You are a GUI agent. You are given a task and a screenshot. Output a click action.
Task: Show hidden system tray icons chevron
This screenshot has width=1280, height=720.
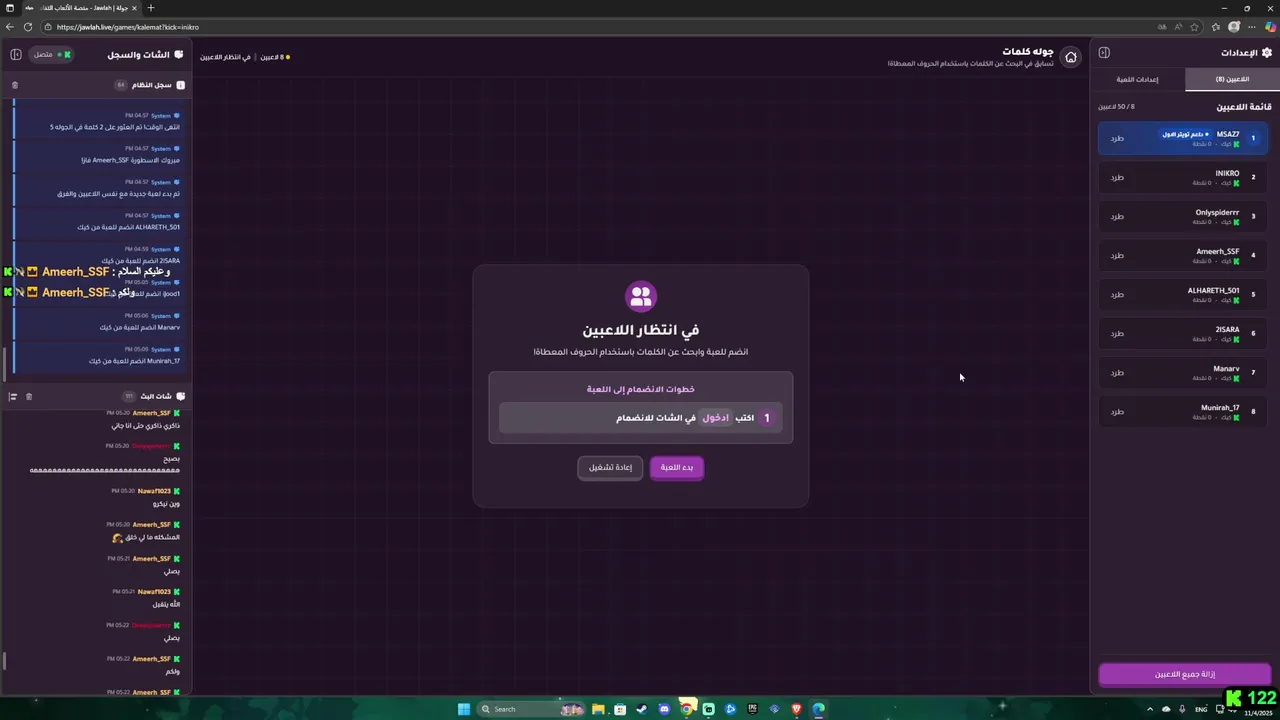(x=1150, y=709)
